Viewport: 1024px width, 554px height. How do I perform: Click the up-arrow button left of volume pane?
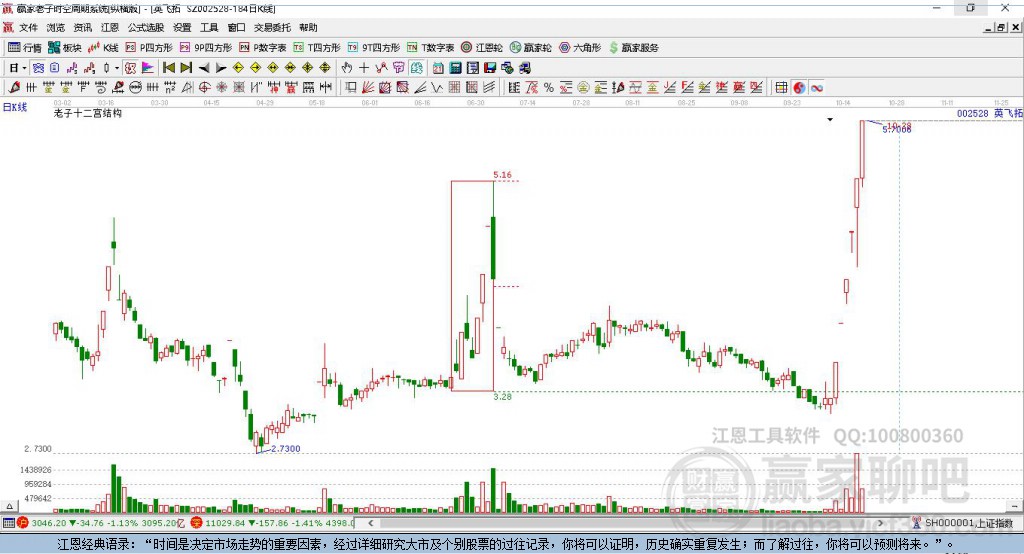click(9, 506)
